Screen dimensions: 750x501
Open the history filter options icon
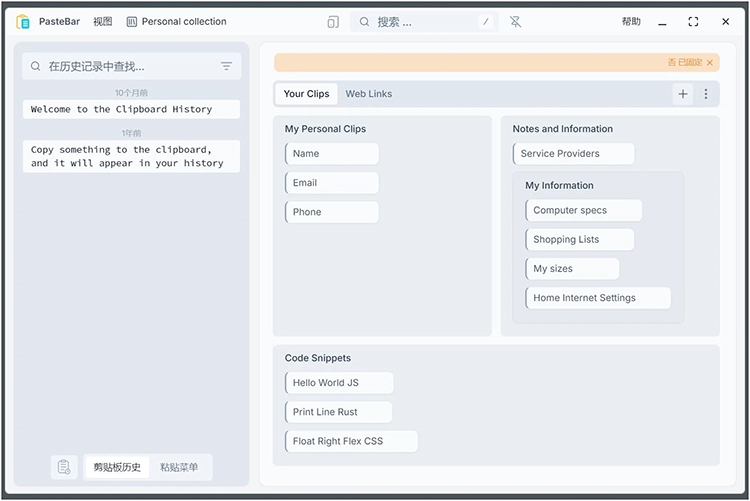pyautogui.click(x=226, y=67)
